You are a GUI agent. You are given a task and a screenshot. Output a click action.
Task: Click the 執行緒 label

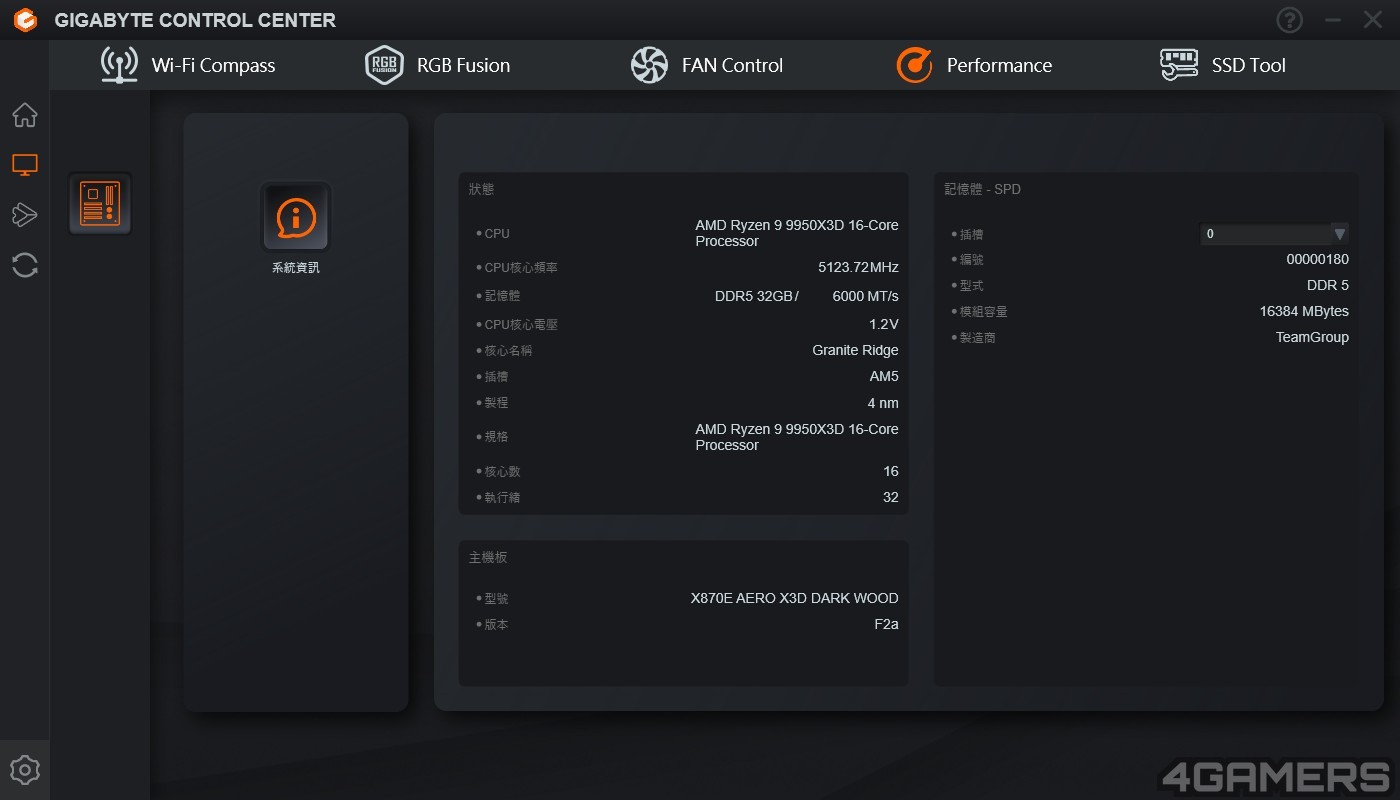502,497
